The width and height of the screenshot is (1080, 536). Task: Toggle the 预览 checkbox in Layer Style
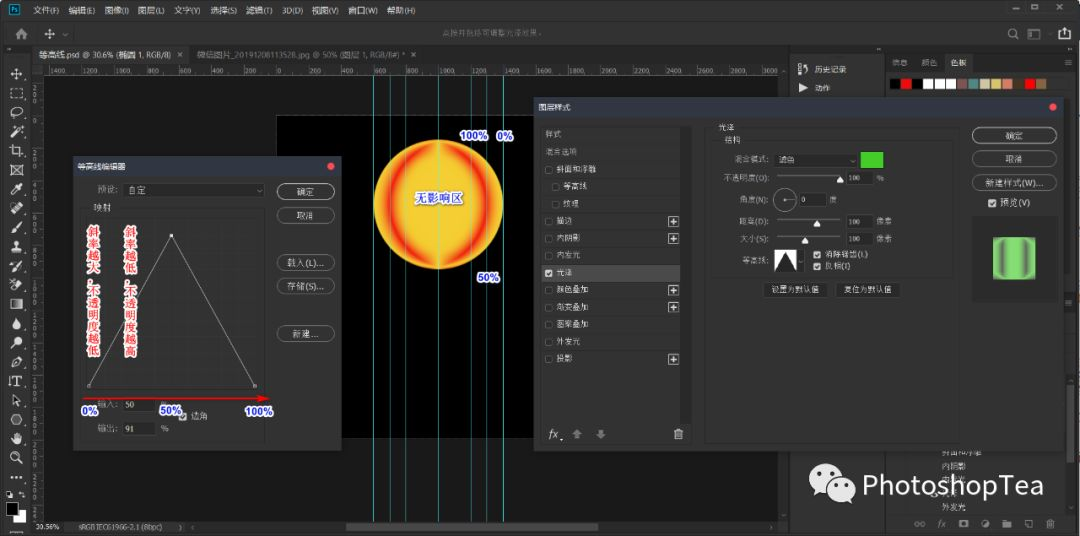click(x=992, y=203)
